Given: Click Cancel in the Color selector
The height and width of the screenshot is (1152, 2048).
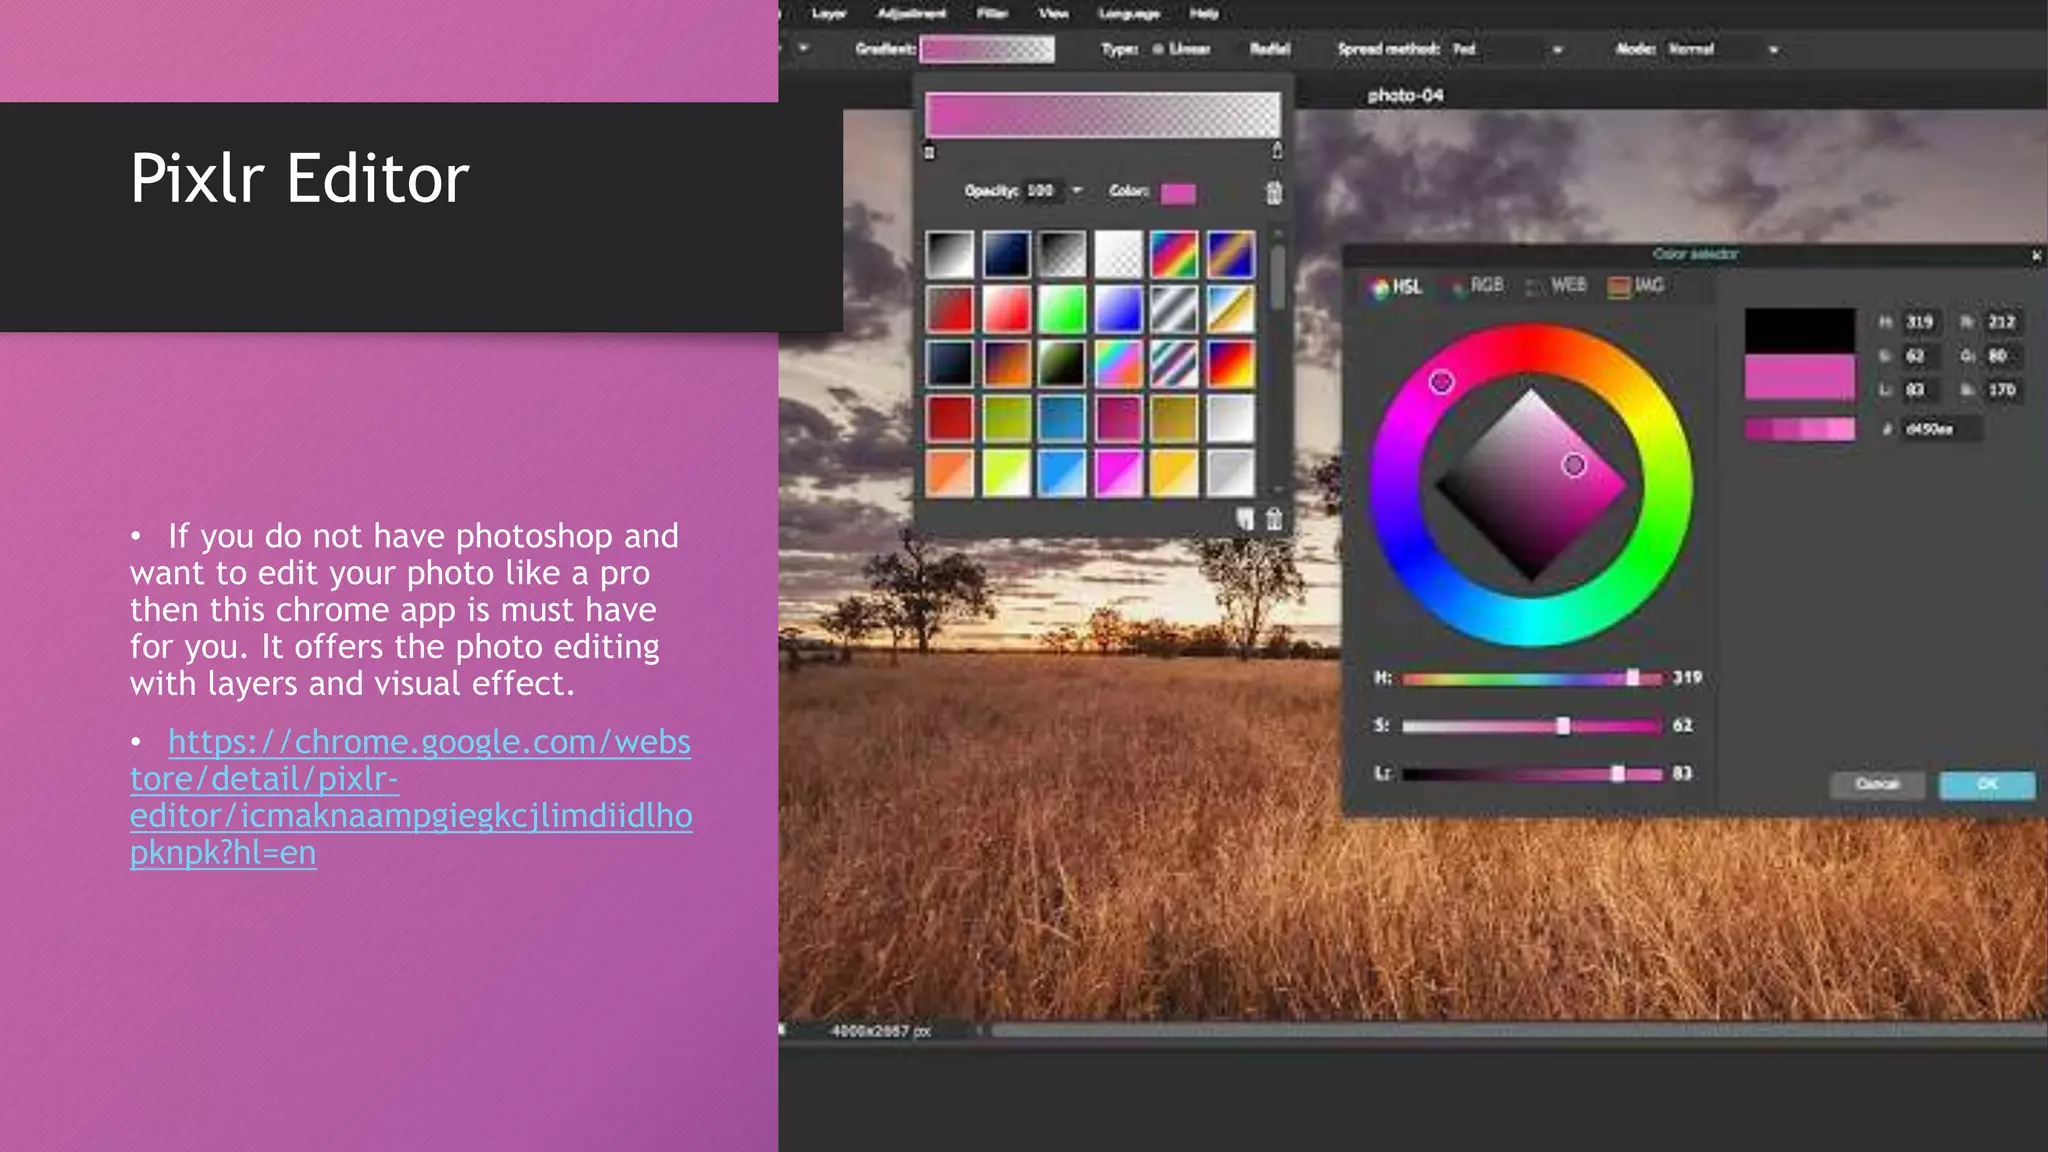Looking at the screenshot, I should tap(1877, 784).
